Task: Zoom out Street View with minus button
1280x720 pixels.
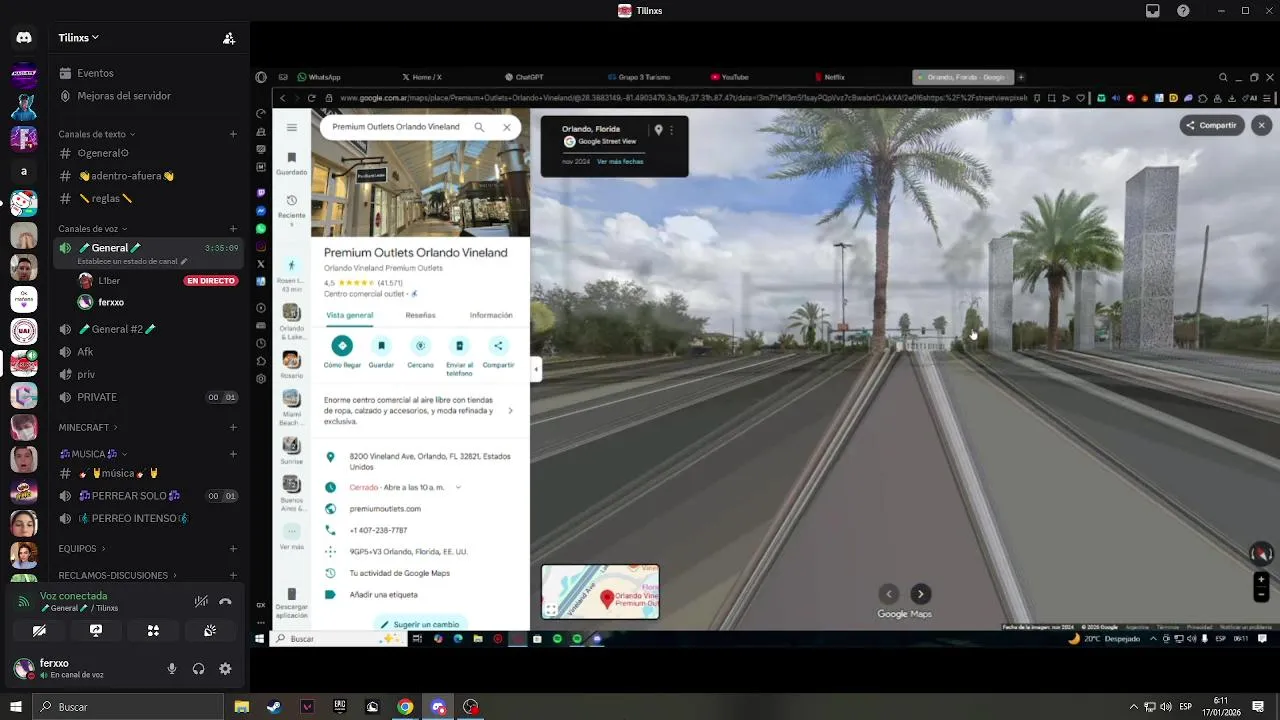Action: coord(1261,594)
